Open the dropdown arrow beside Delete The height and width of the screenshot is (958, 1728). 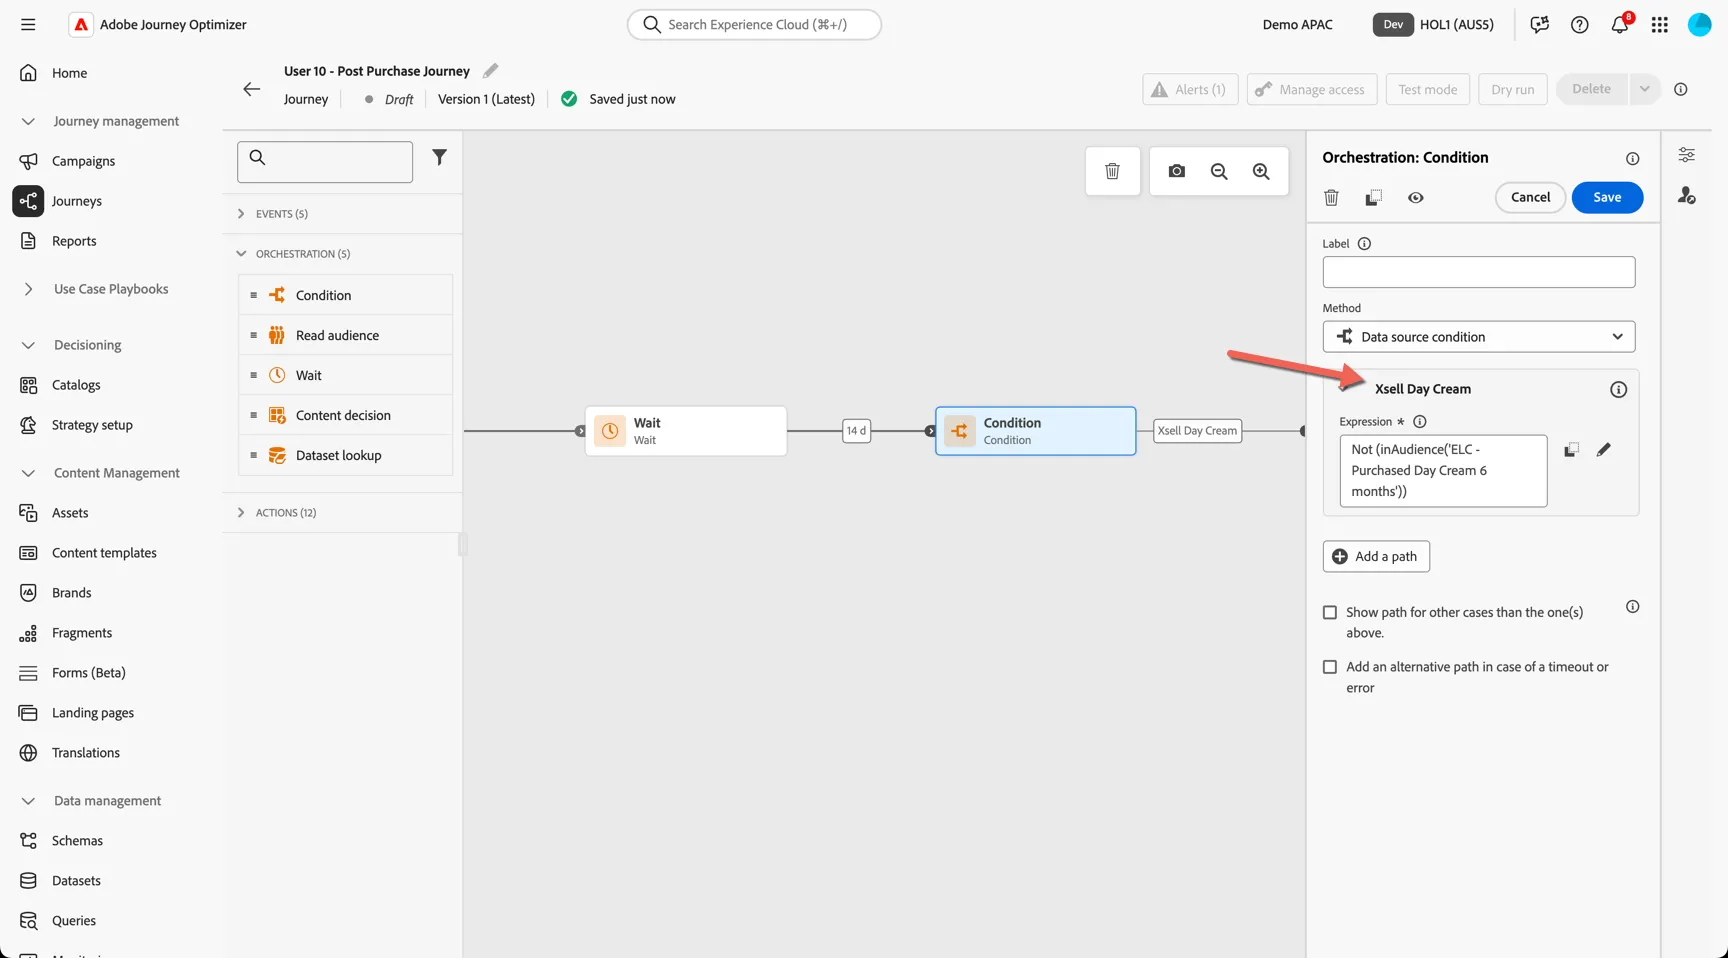[1644, 89]
